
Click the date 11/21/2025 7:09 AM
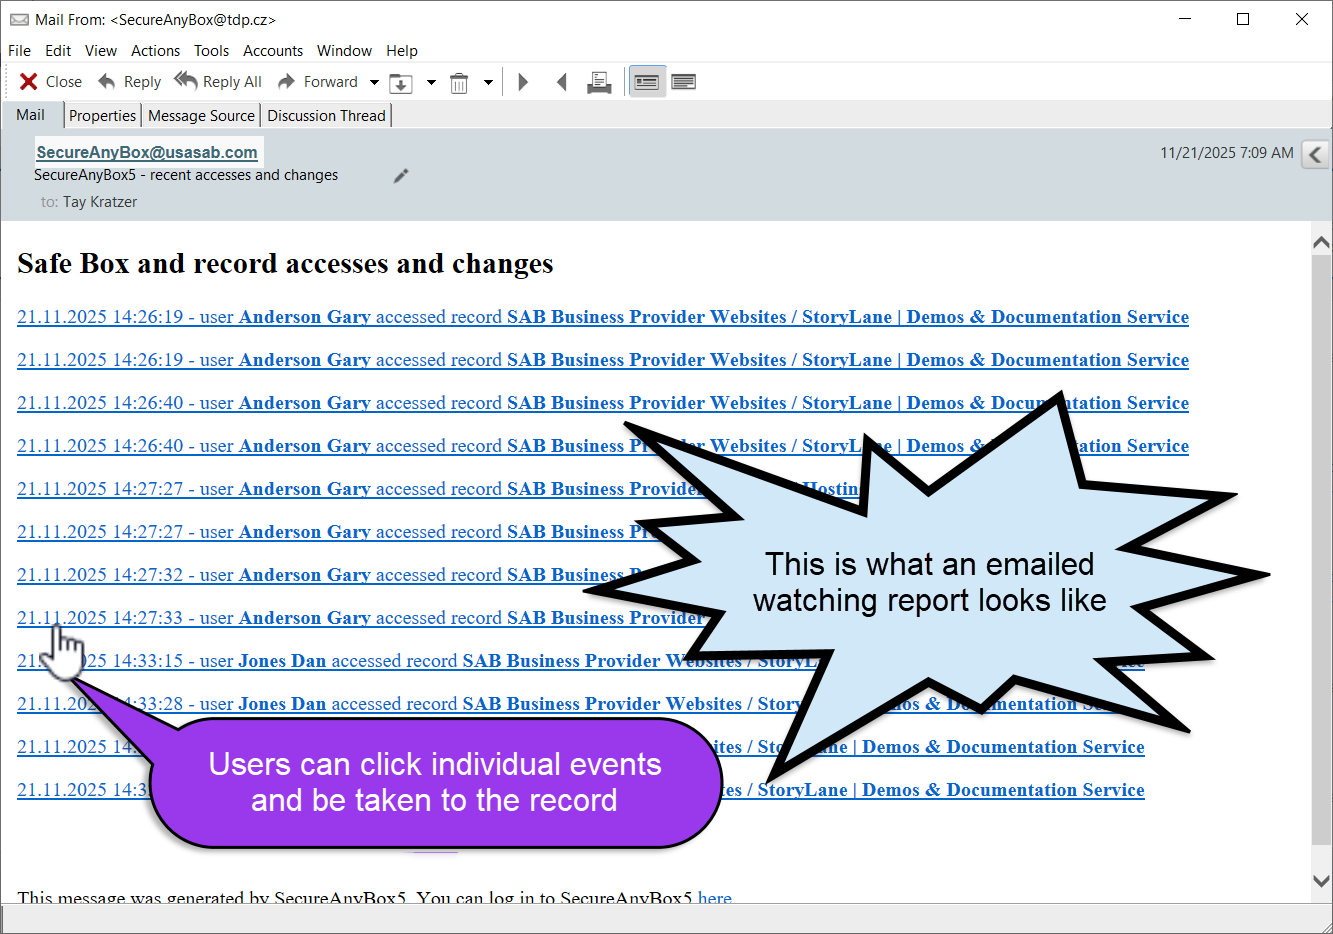[1227, 153]
